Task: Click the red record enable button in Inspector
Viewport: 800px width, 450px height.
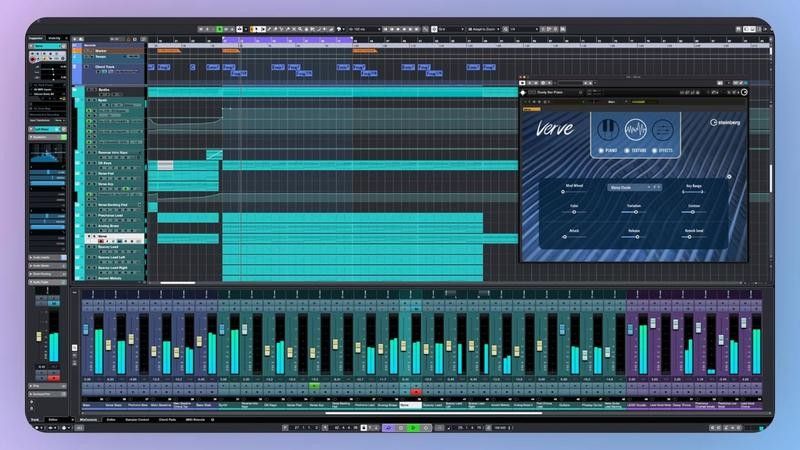Action: (x=34, y=60)
